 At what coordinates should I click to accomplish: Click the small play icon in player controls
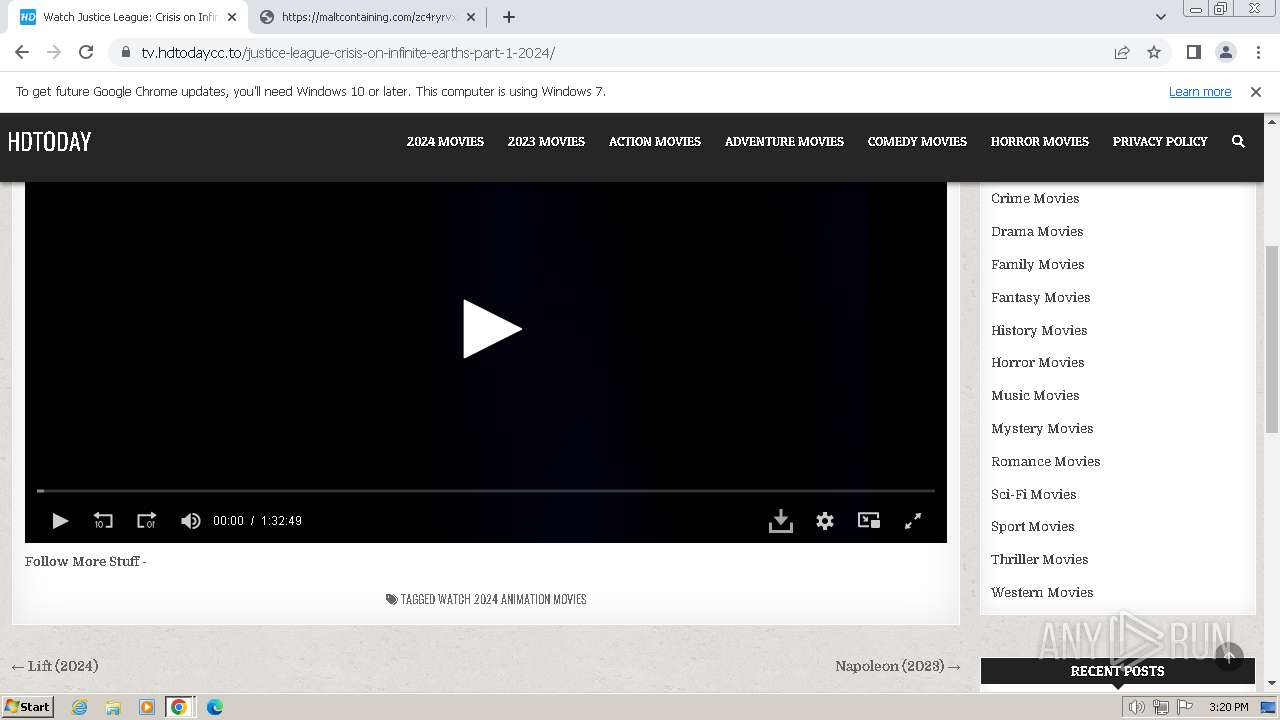[60, 520]
